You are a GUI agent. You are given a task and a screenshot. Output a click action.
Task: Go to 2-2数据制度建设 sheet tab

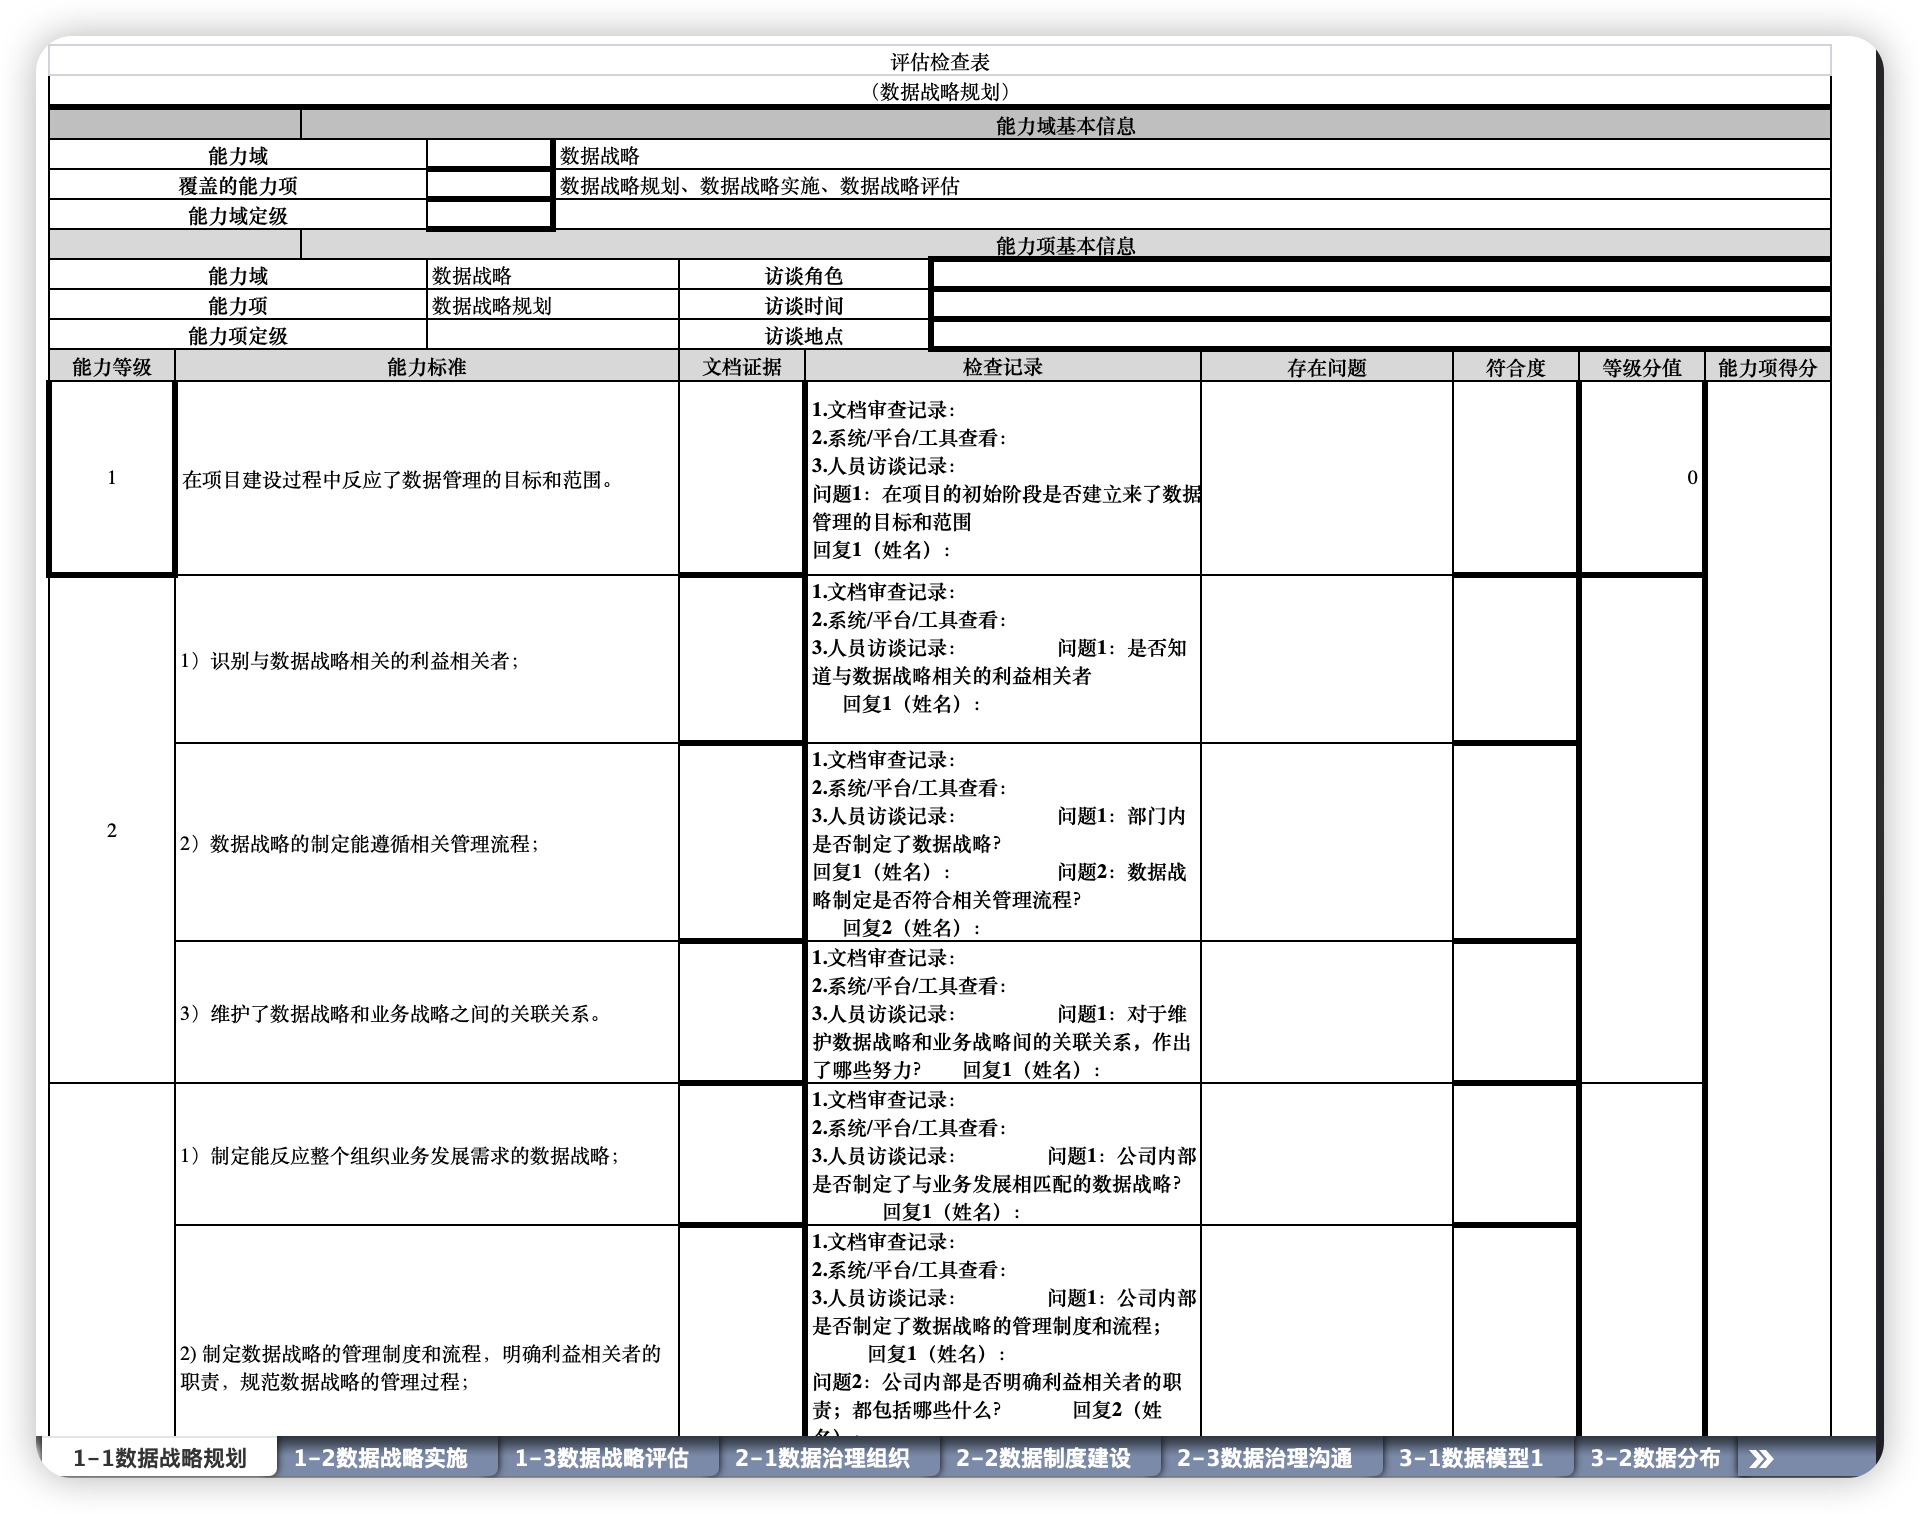point(1043,1458)
